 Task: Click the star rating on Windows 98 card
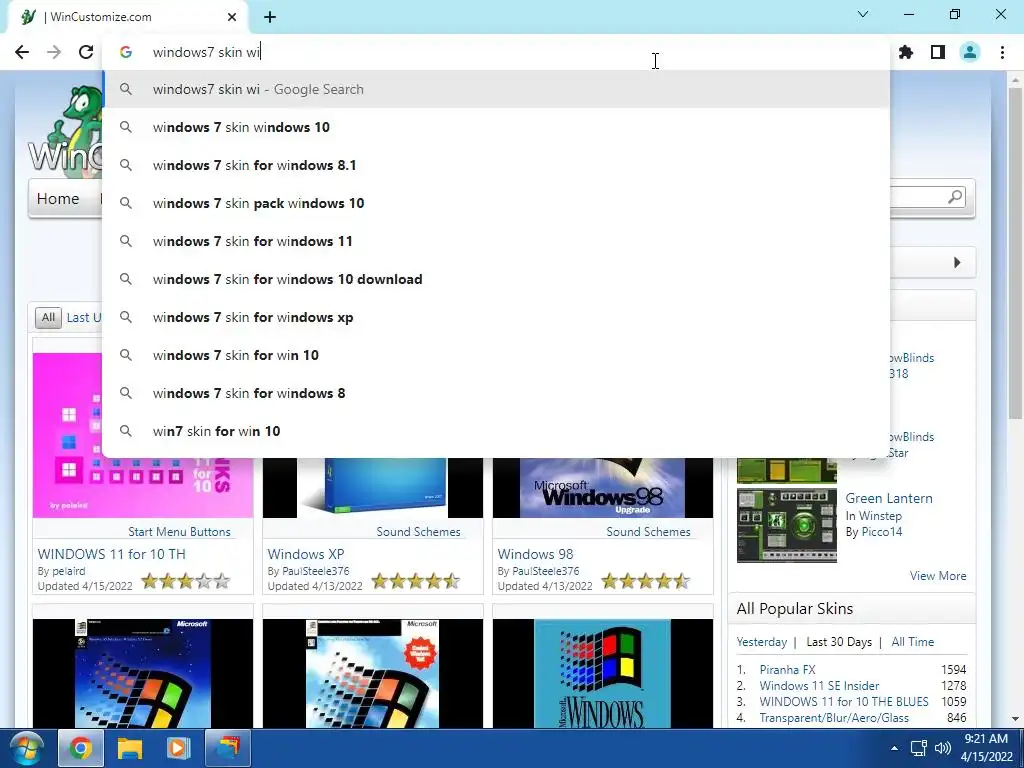(646, 581)
